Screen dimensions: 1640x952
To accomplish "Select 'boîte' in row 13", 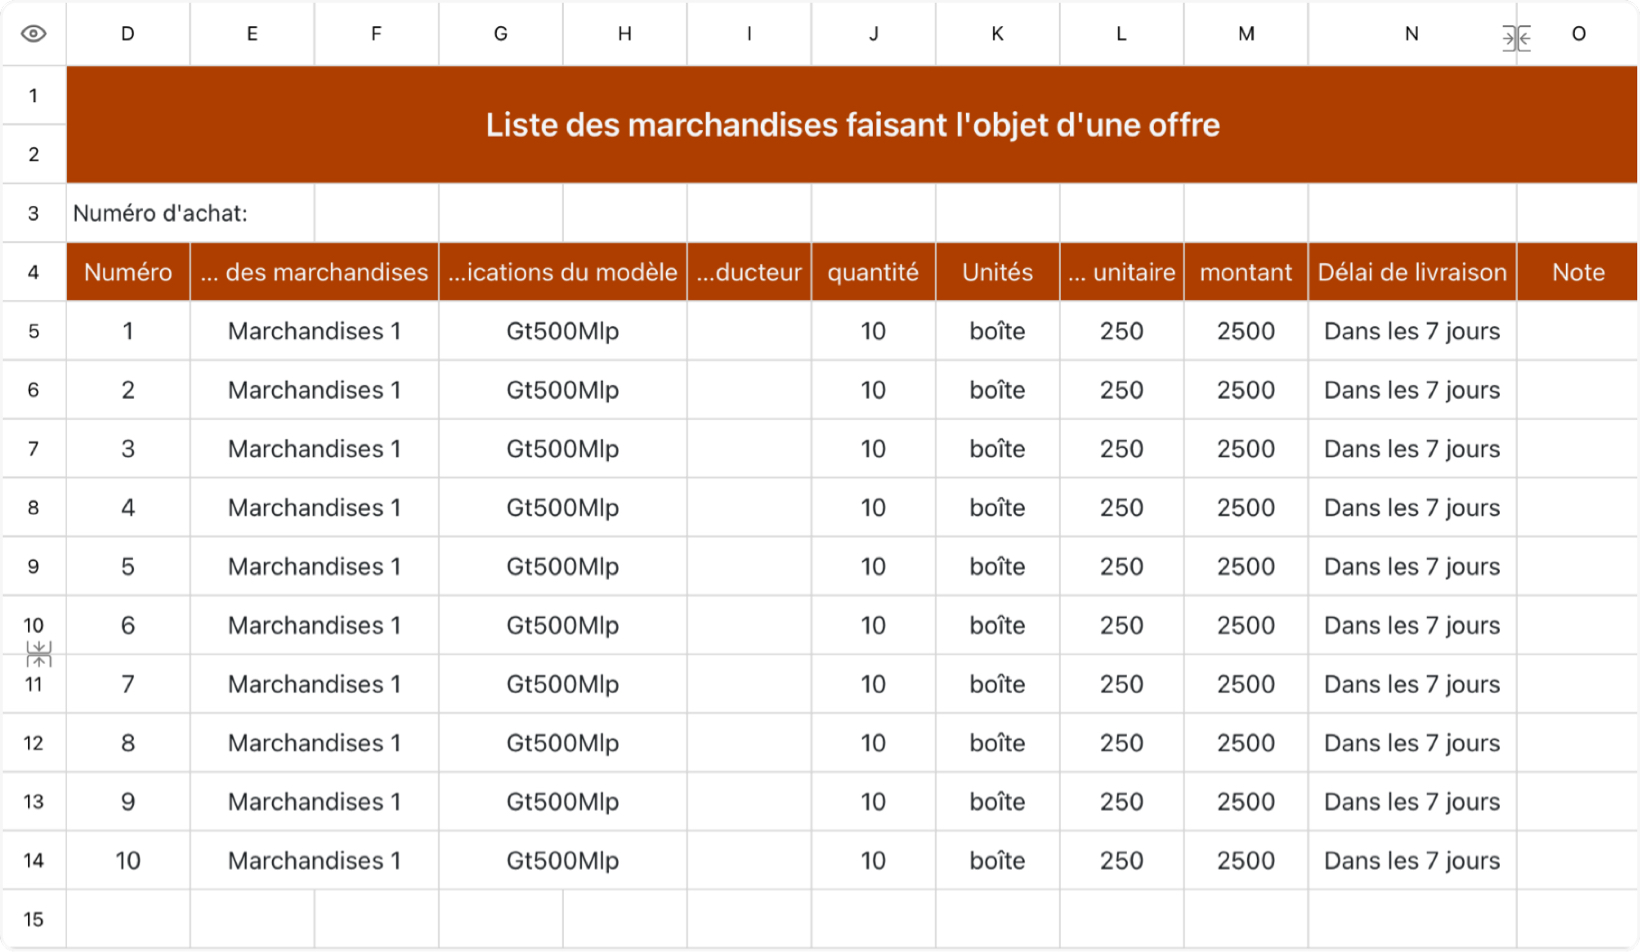I will pos(997,801).
